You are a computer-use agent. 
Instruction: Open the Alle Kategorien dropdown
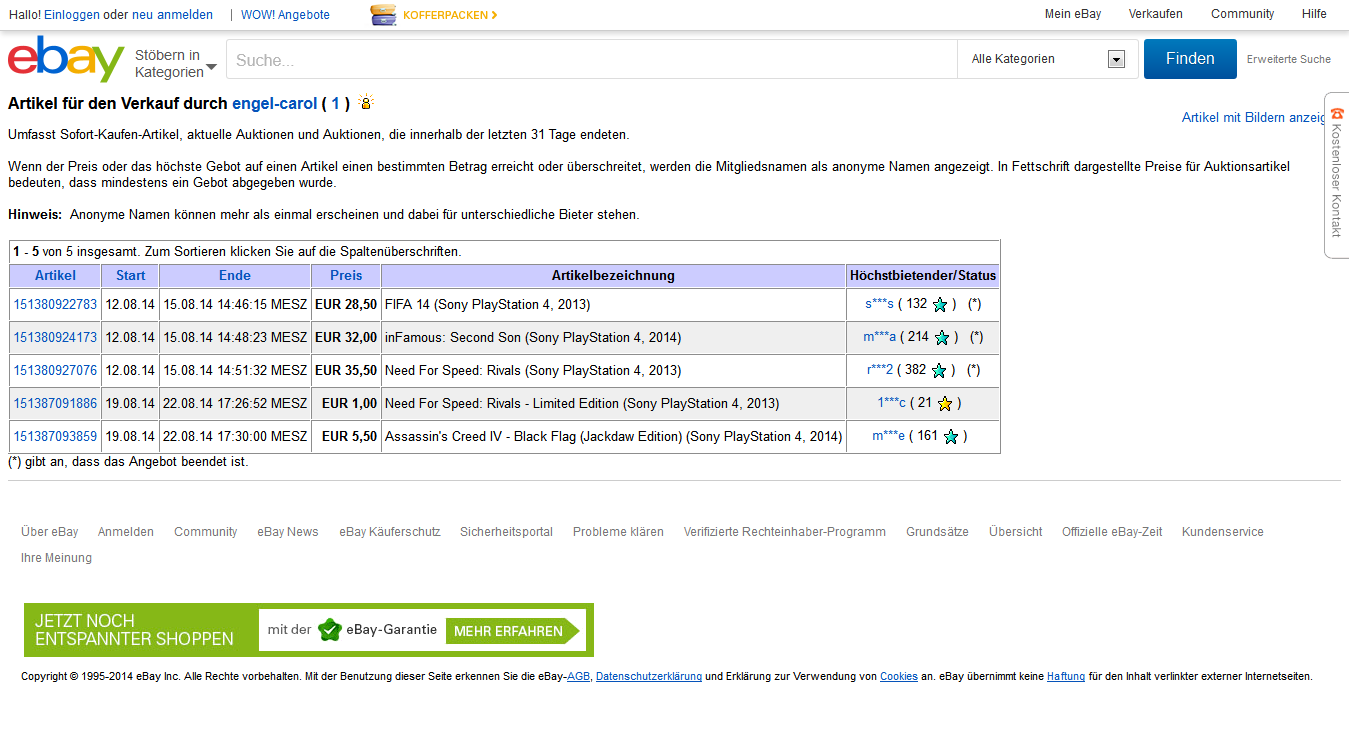(x=1047, y=59)
